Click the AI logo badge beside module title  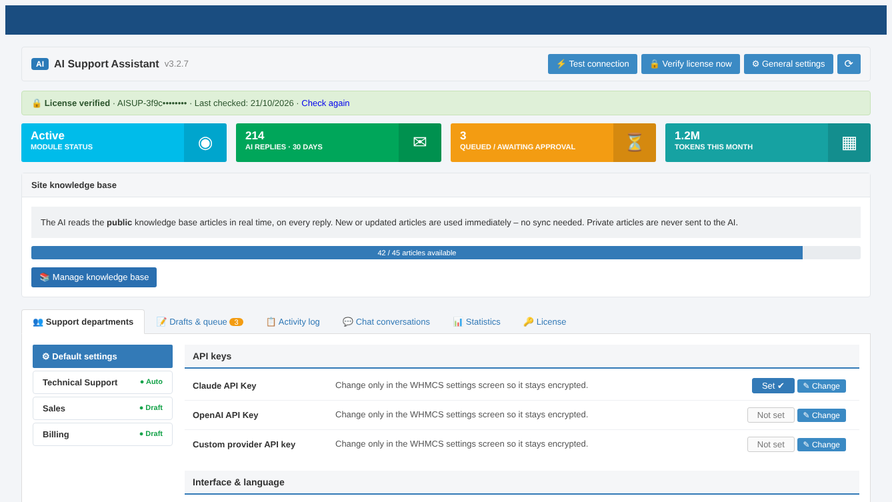tap(40, 64)
